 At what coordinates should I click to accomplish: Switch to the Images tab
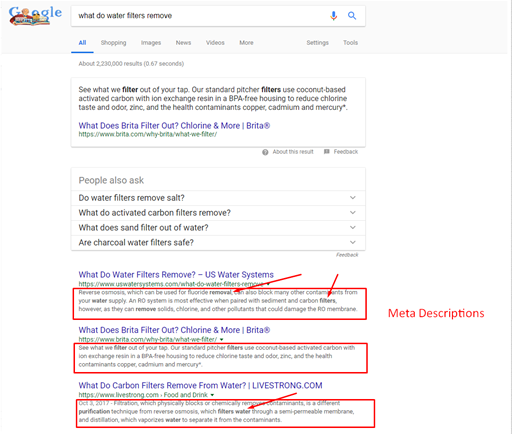(151, 43)
